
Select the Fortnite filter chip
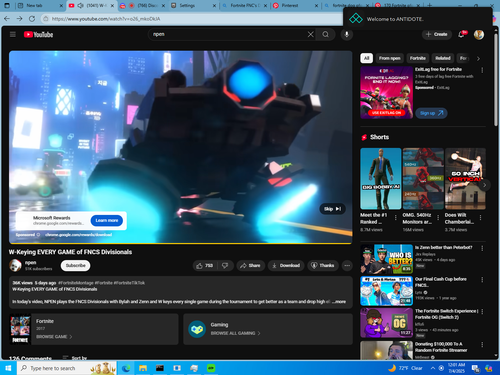click(418, 58)
